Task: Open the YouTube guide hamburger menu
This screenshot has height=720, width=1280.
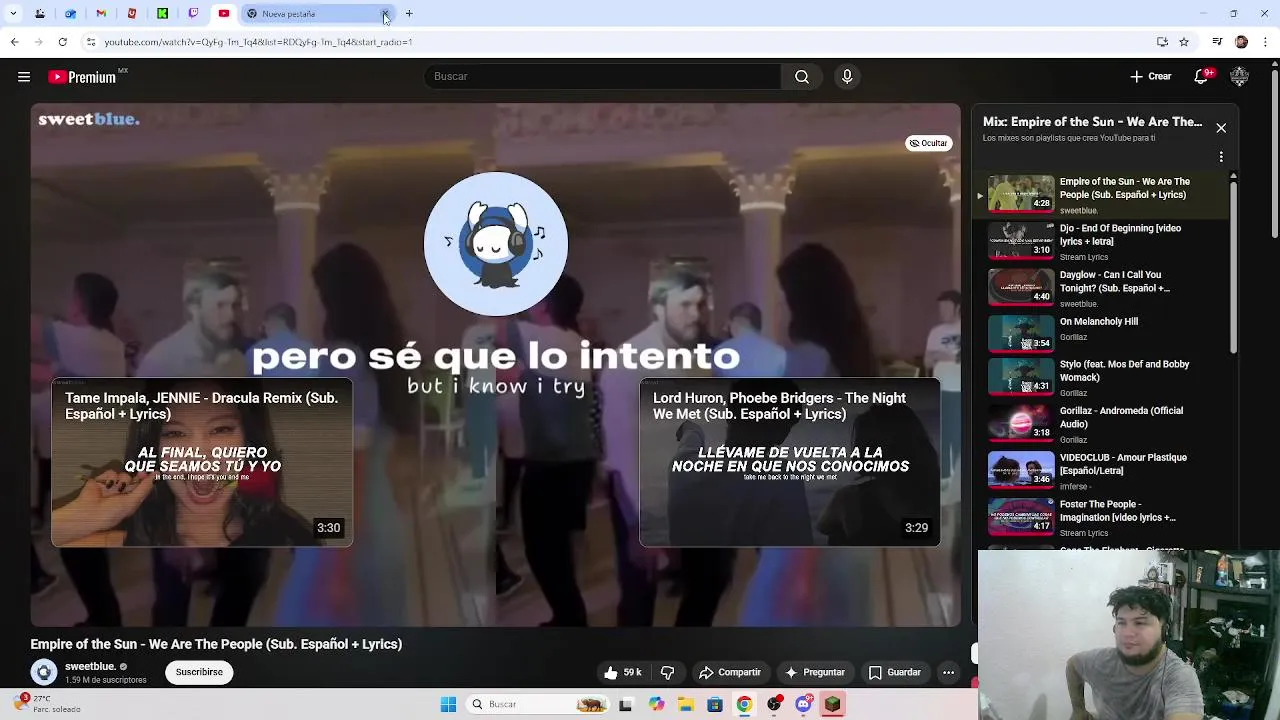Action: [x=24, y=77]
